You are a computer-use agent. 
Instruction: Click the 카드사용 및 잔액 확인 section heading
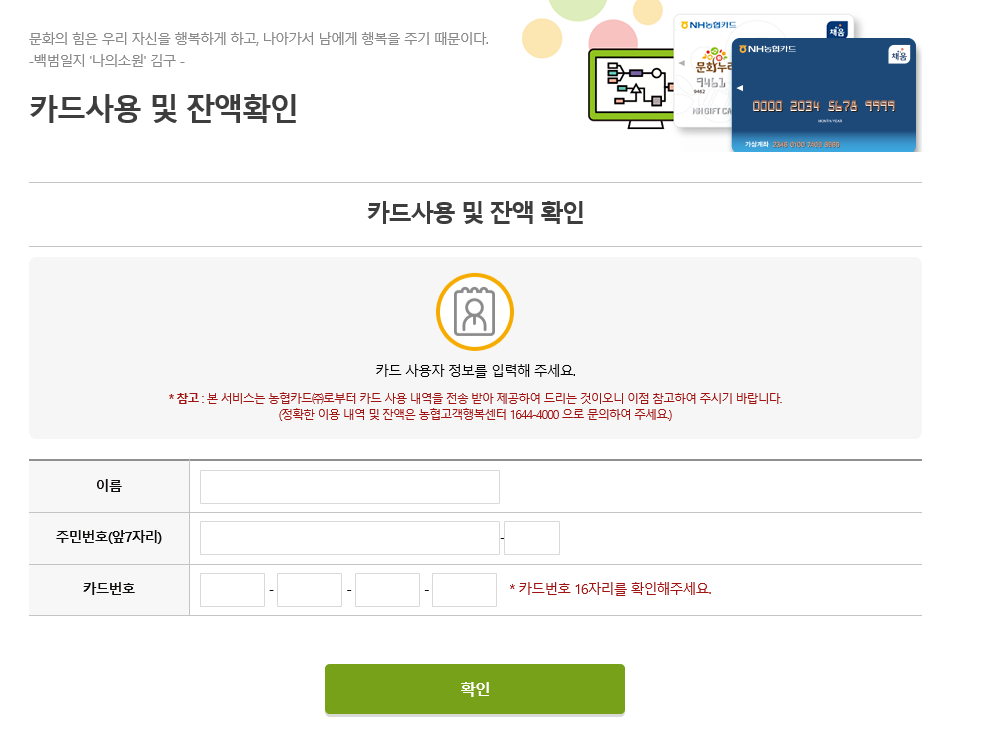coord(475,212)
